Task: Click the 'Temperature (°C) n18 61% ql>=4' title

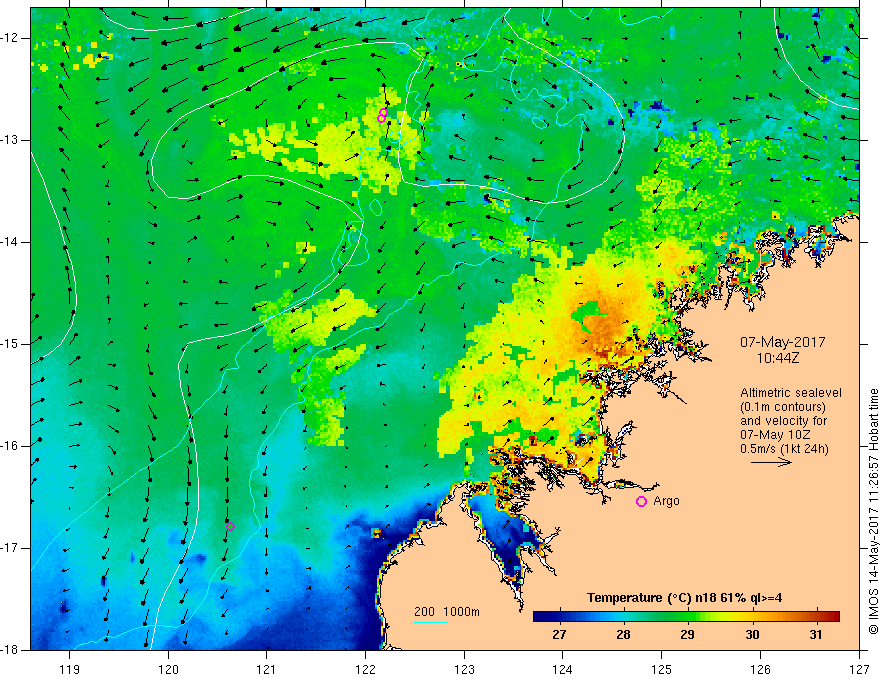Action: point(685,598)
